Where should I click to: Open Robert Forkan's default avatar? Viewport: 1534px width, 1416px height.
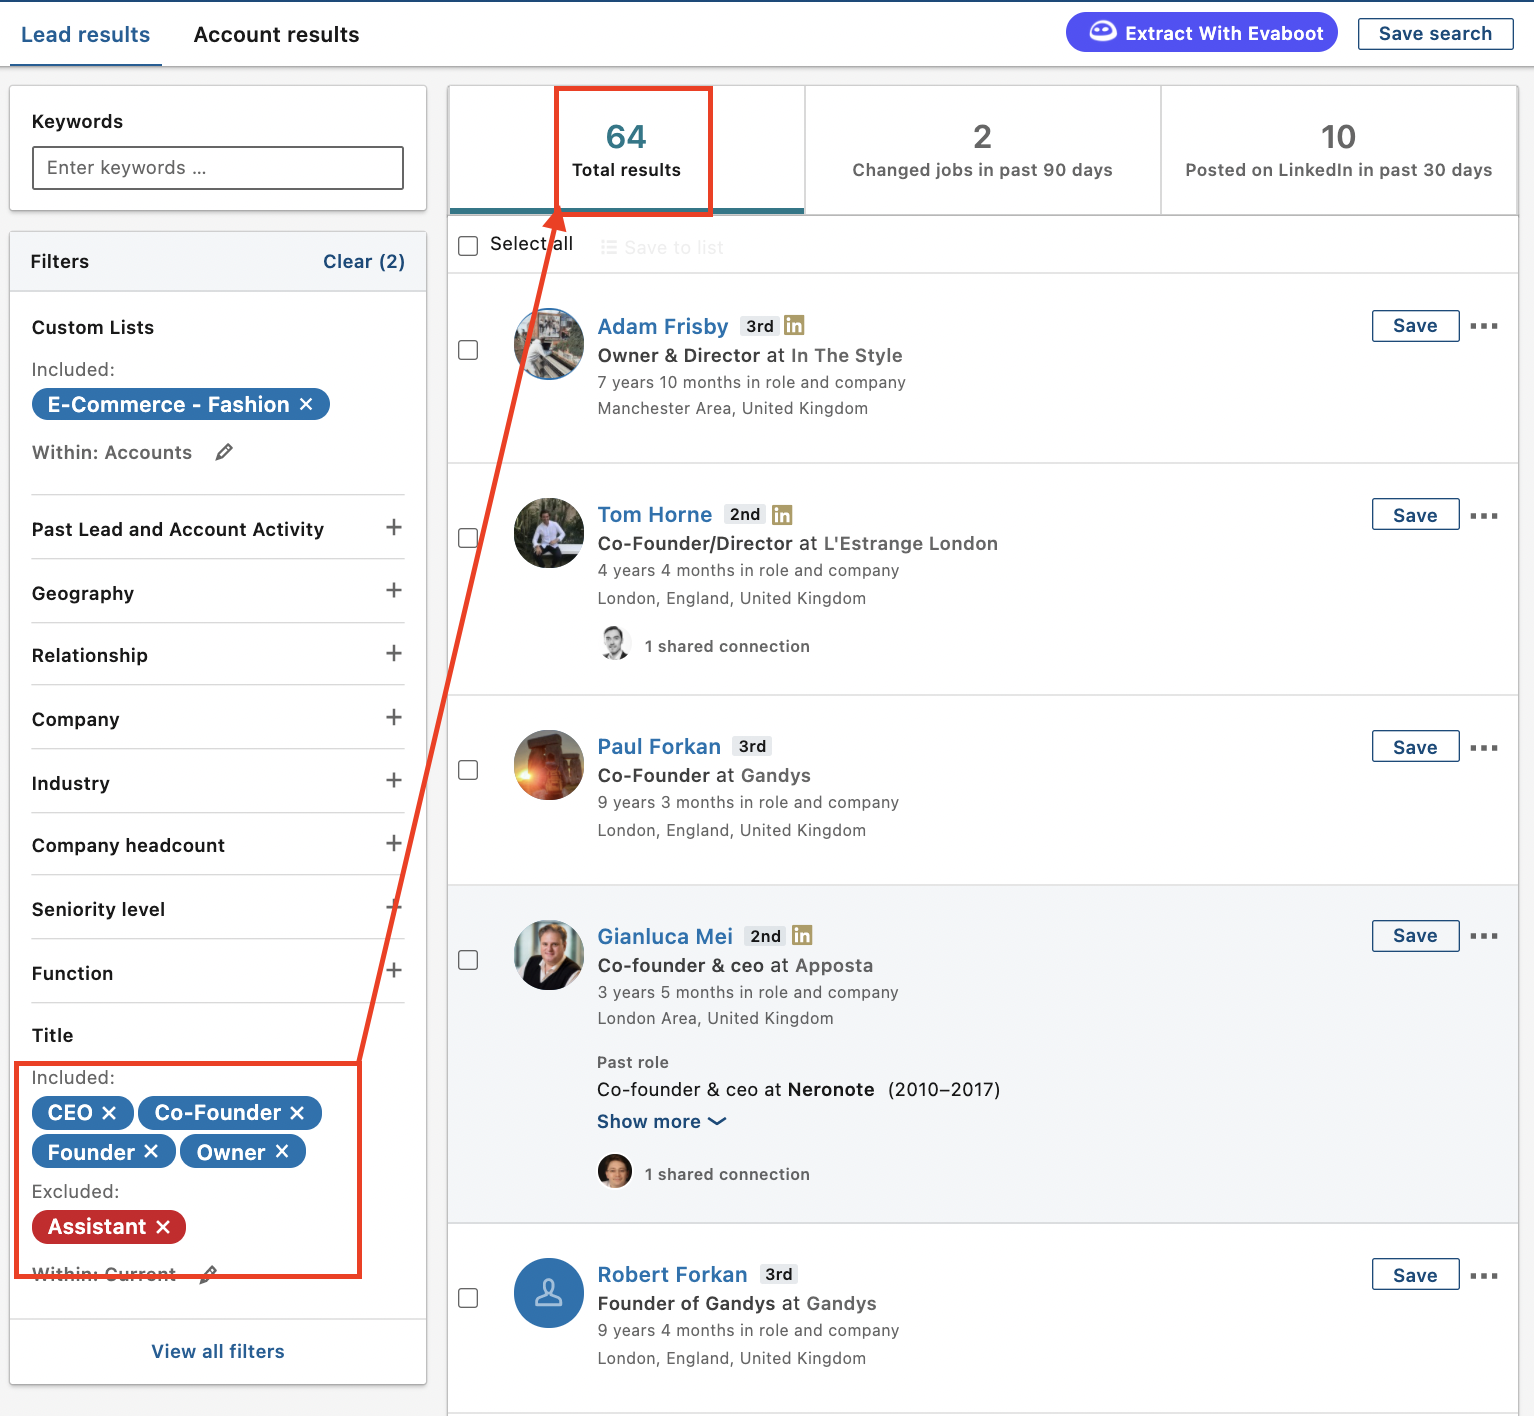tap(549, 1293)
